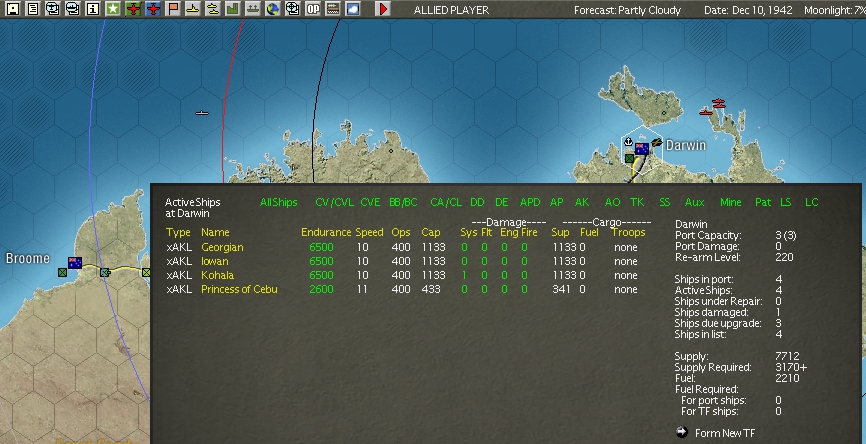The image size is (866, 444).
Task: Select ship Princess of Cebu
Action: click(x=239, y=289)
